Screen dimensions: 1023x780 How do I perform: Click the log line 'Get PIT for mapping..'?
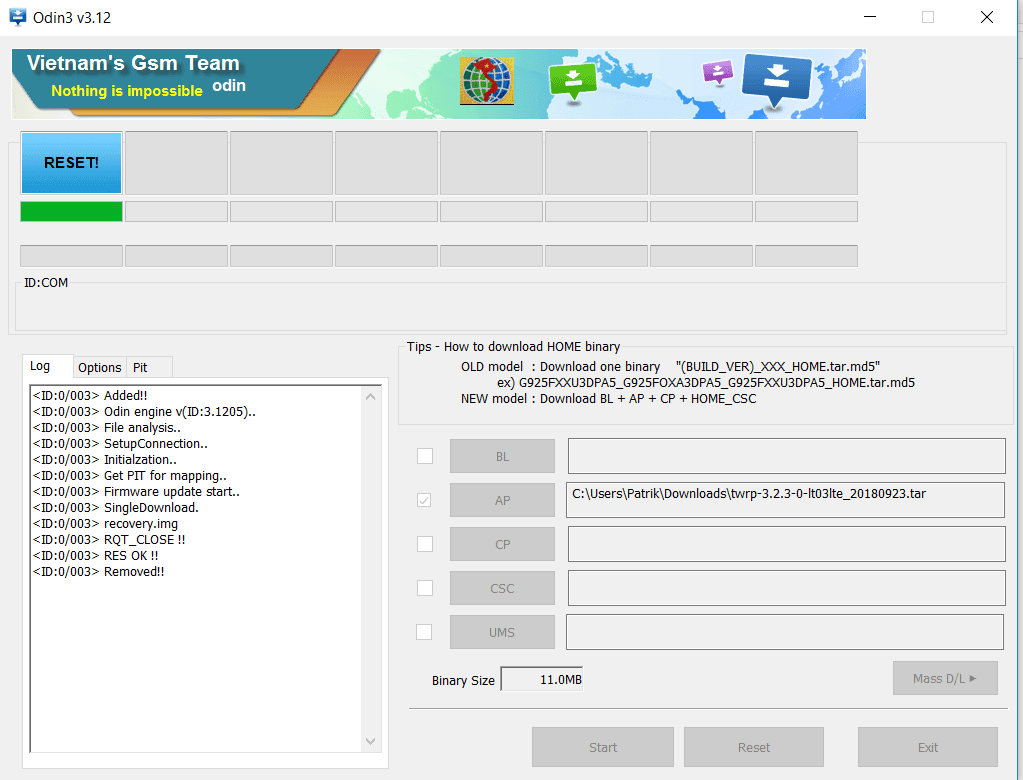[x=130, y=475]
